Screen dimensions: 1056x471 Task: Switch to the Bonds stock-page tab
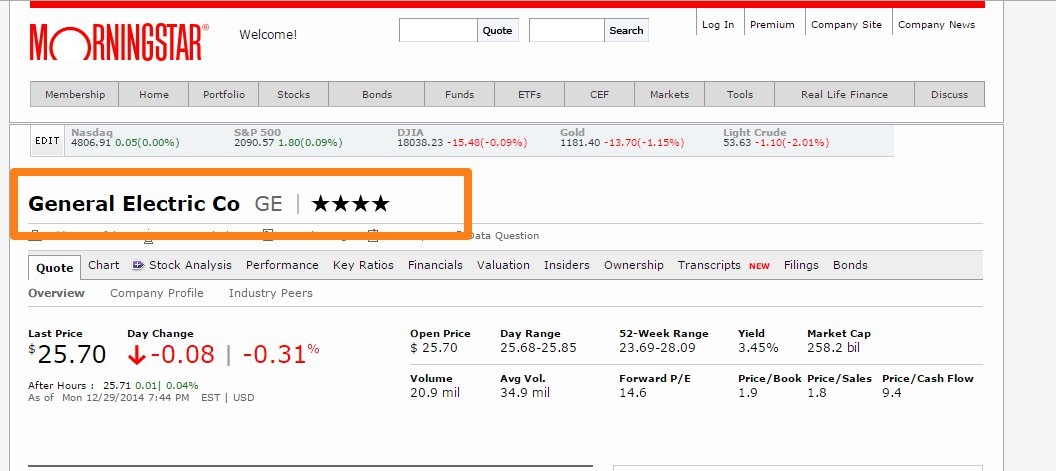coord(850,265)
